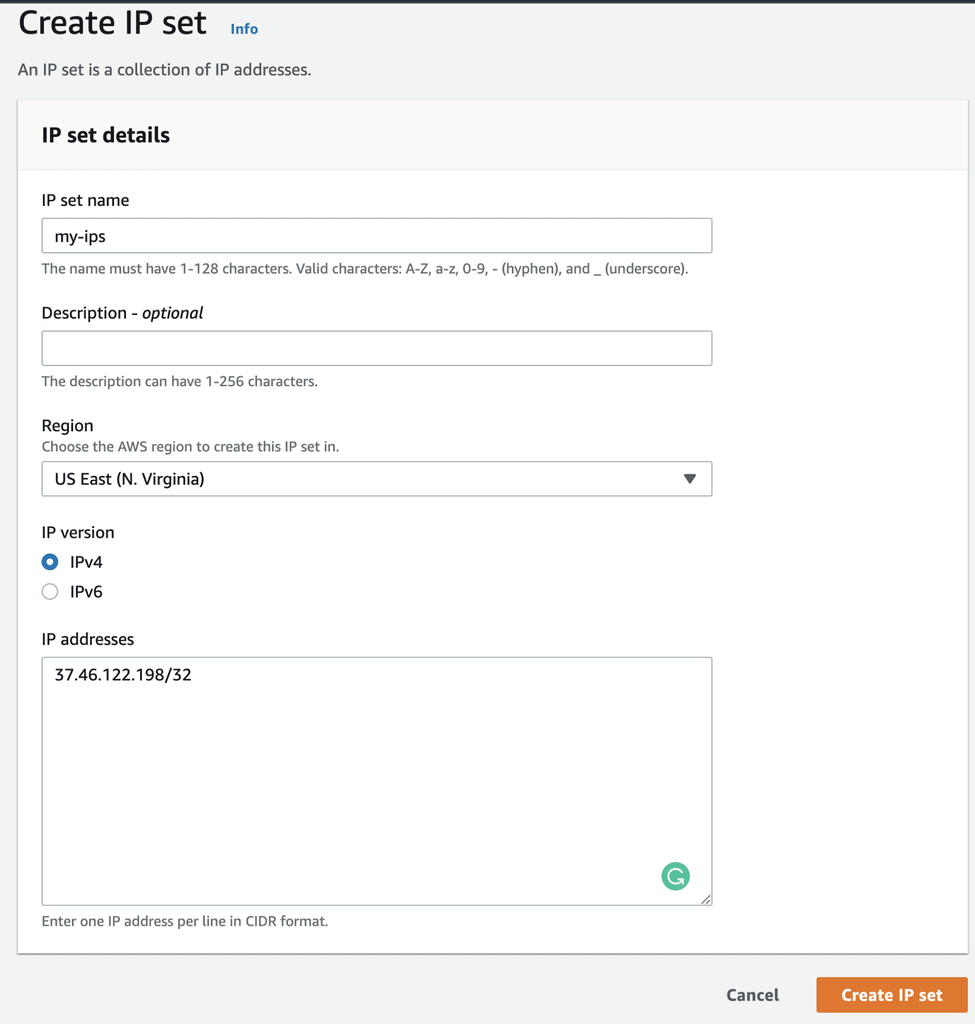Click the 37.46.122.198/32 entry in IP addresses
The image size is (975, 1024).
pyautogui.click(x=123, y=675)
